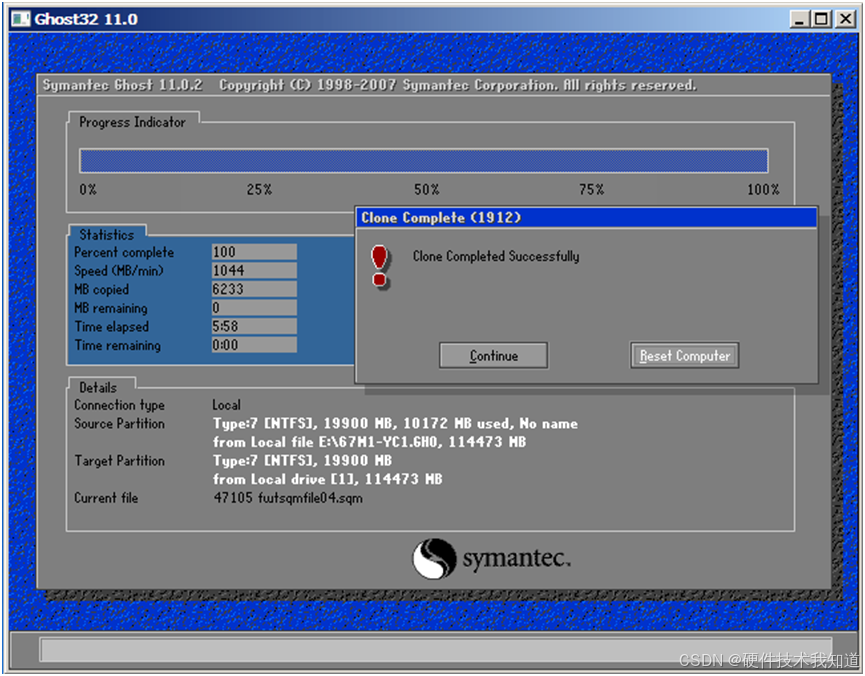Click the Statistics panel label
Viewport: 865px width, 676px height.
[106, 235]
